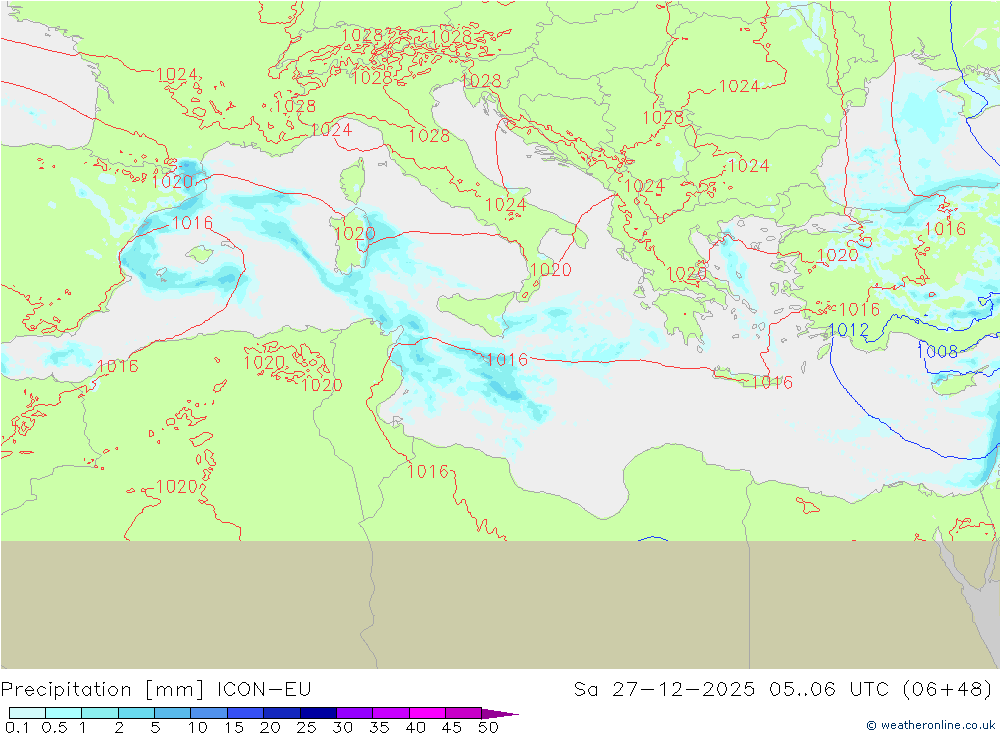Screen dimensions: 1000x733
Task: Select the purple 30–35 mm legend swatch
Action: [x=355, y=713]
